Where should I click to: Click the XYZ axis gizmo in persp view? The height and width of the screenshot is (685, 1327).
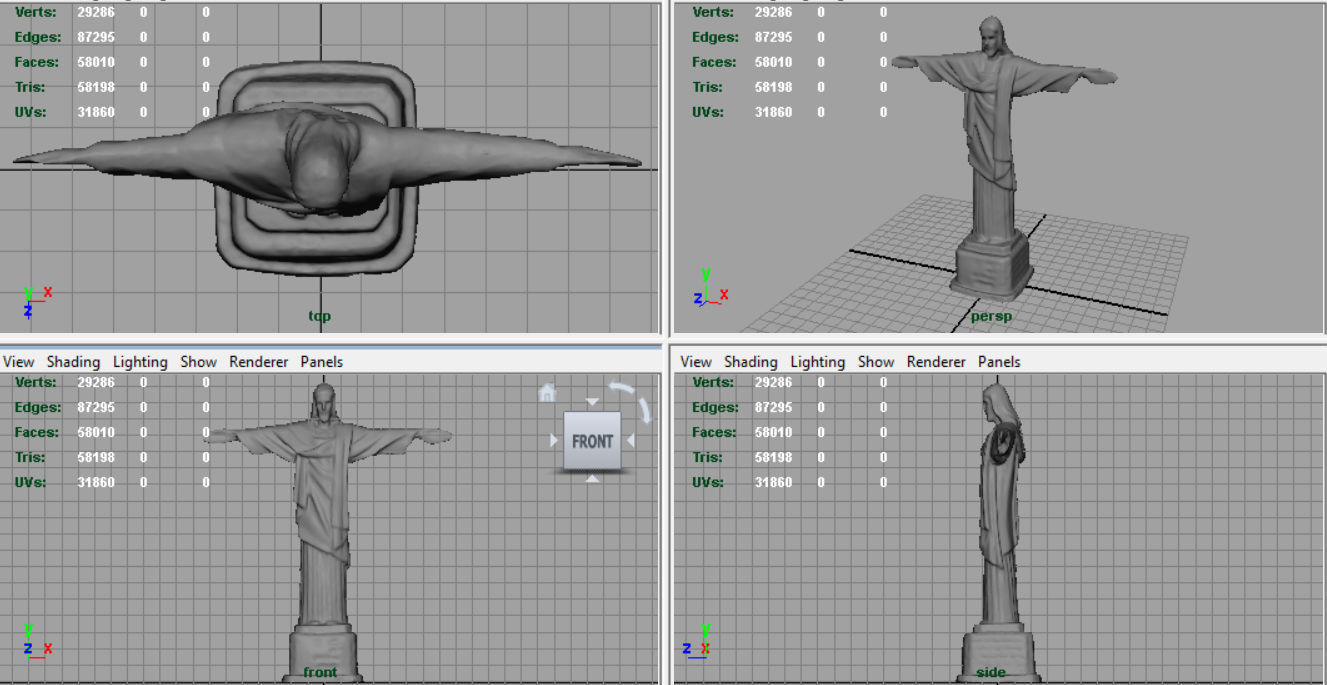coord(710,287)
